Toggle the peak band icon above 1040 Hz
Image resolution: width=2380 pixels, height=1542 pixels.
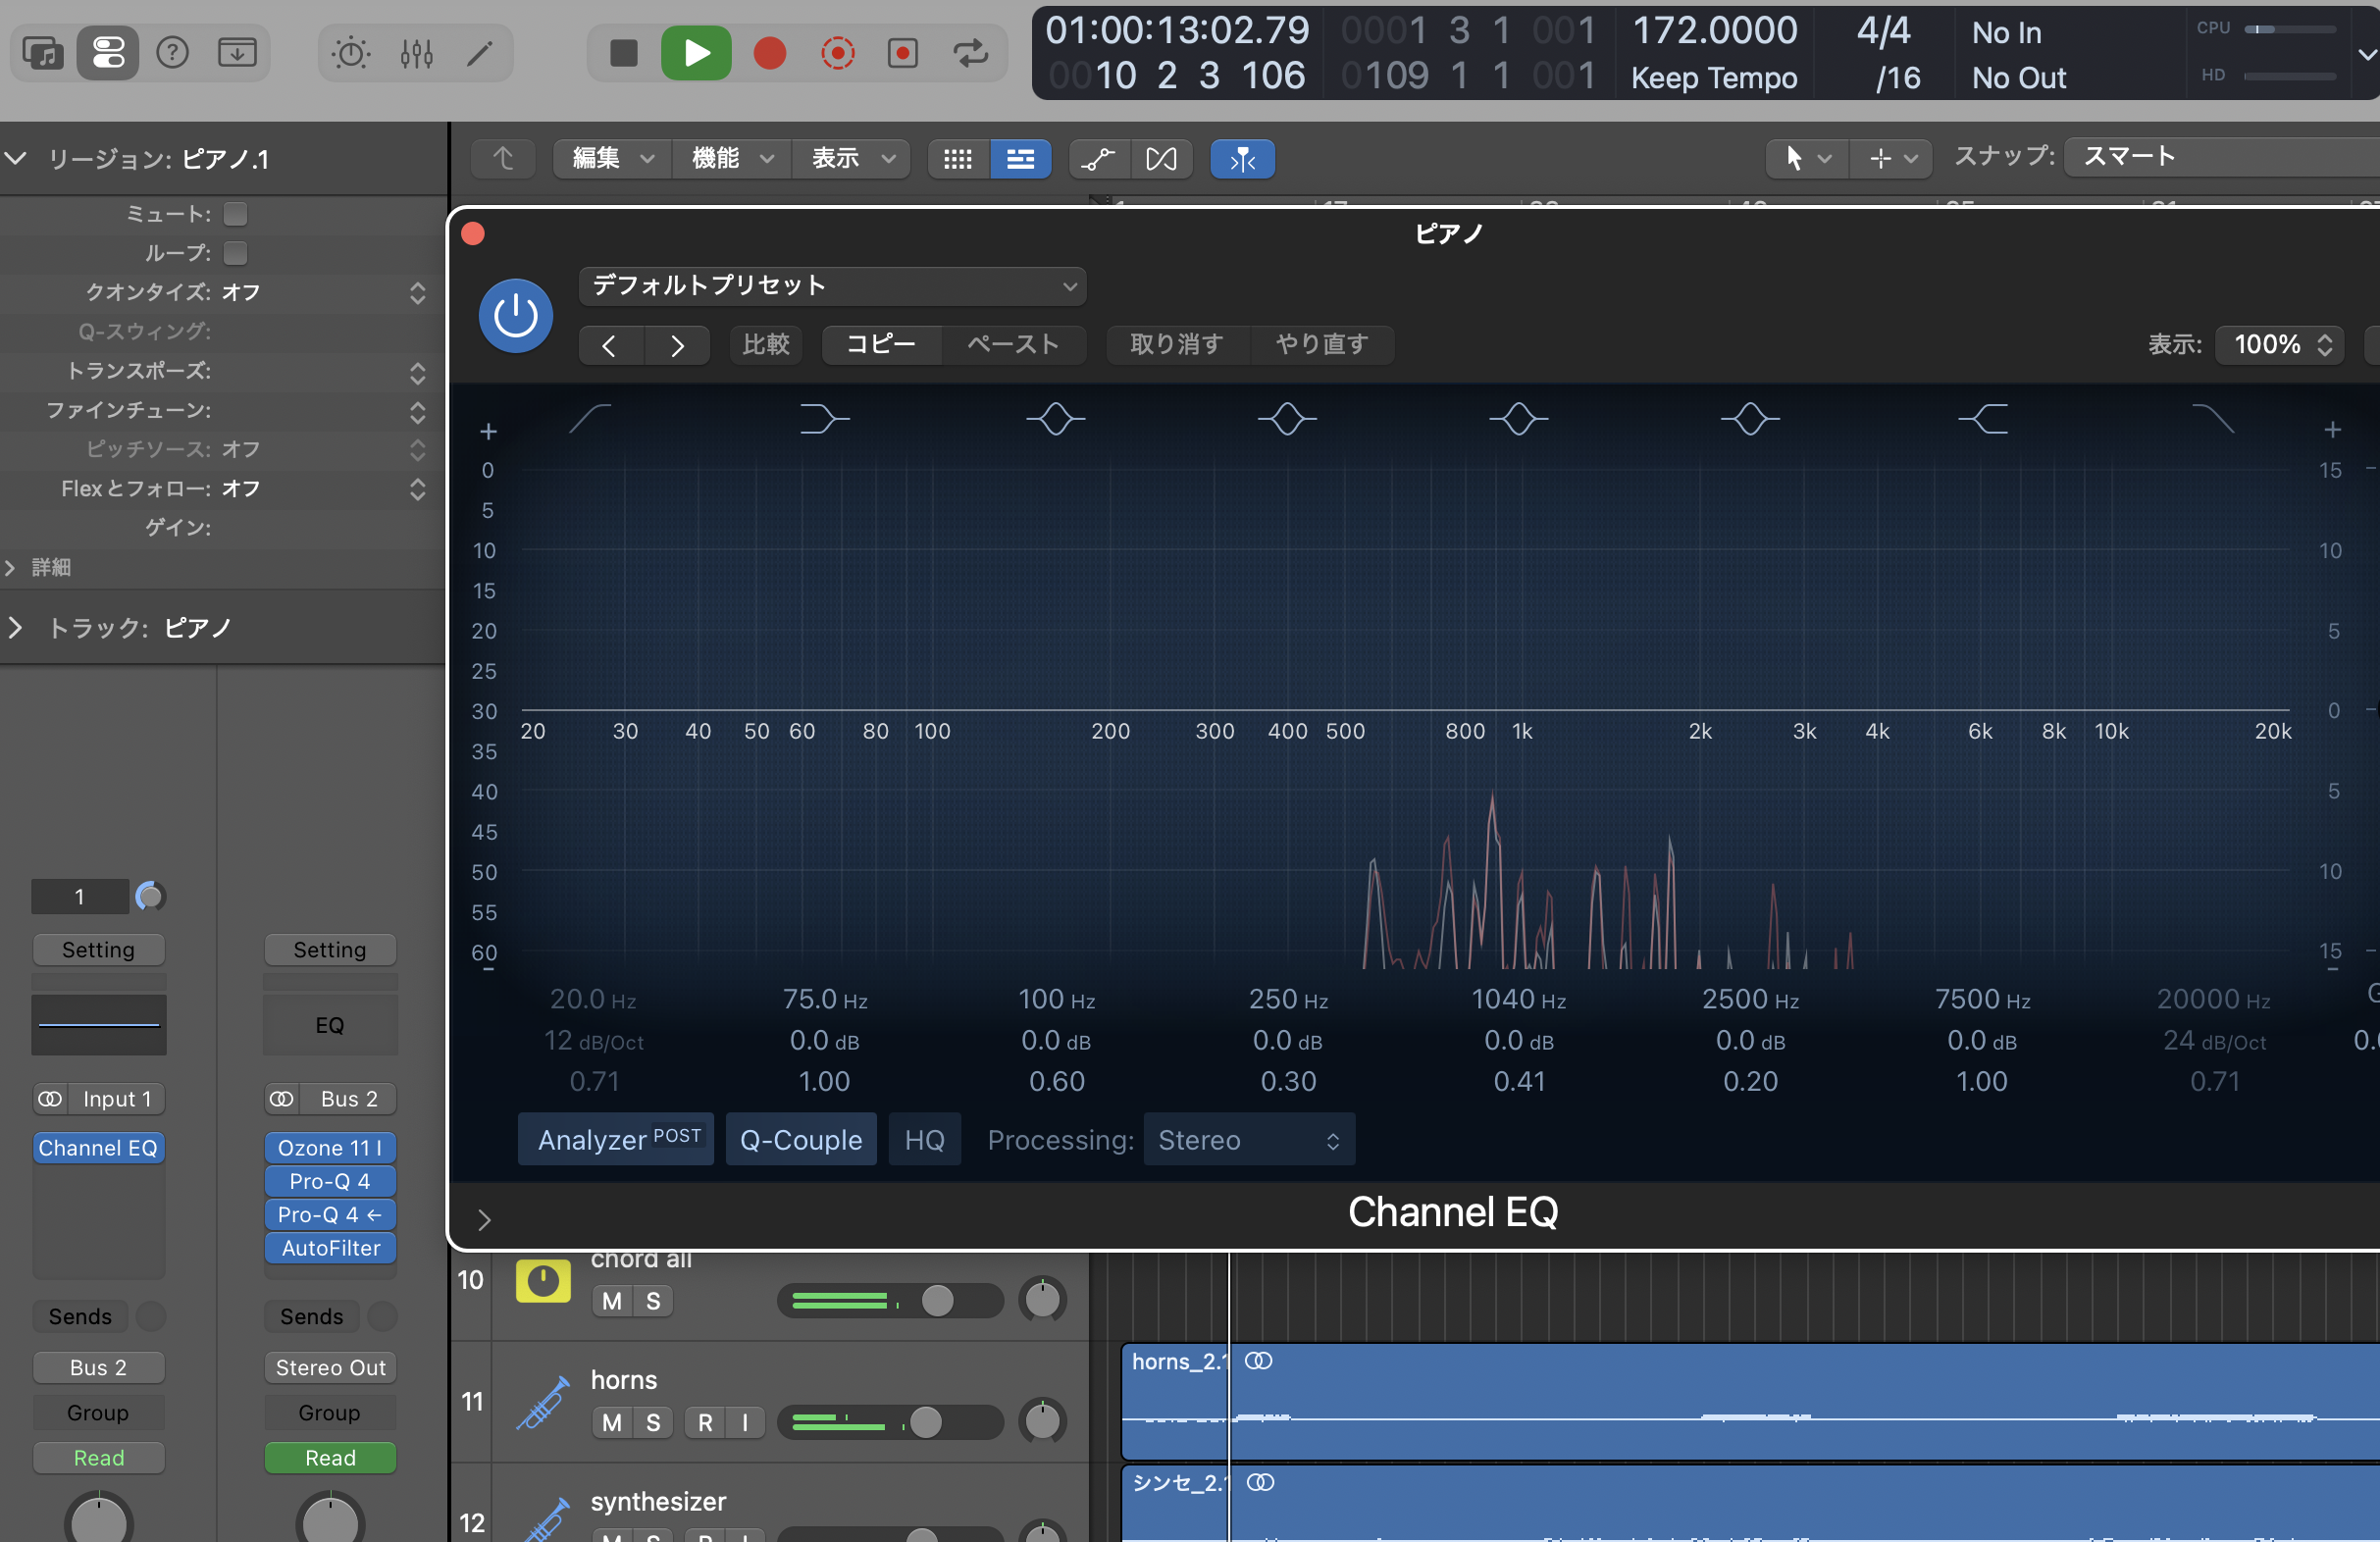coord(1519,418)
